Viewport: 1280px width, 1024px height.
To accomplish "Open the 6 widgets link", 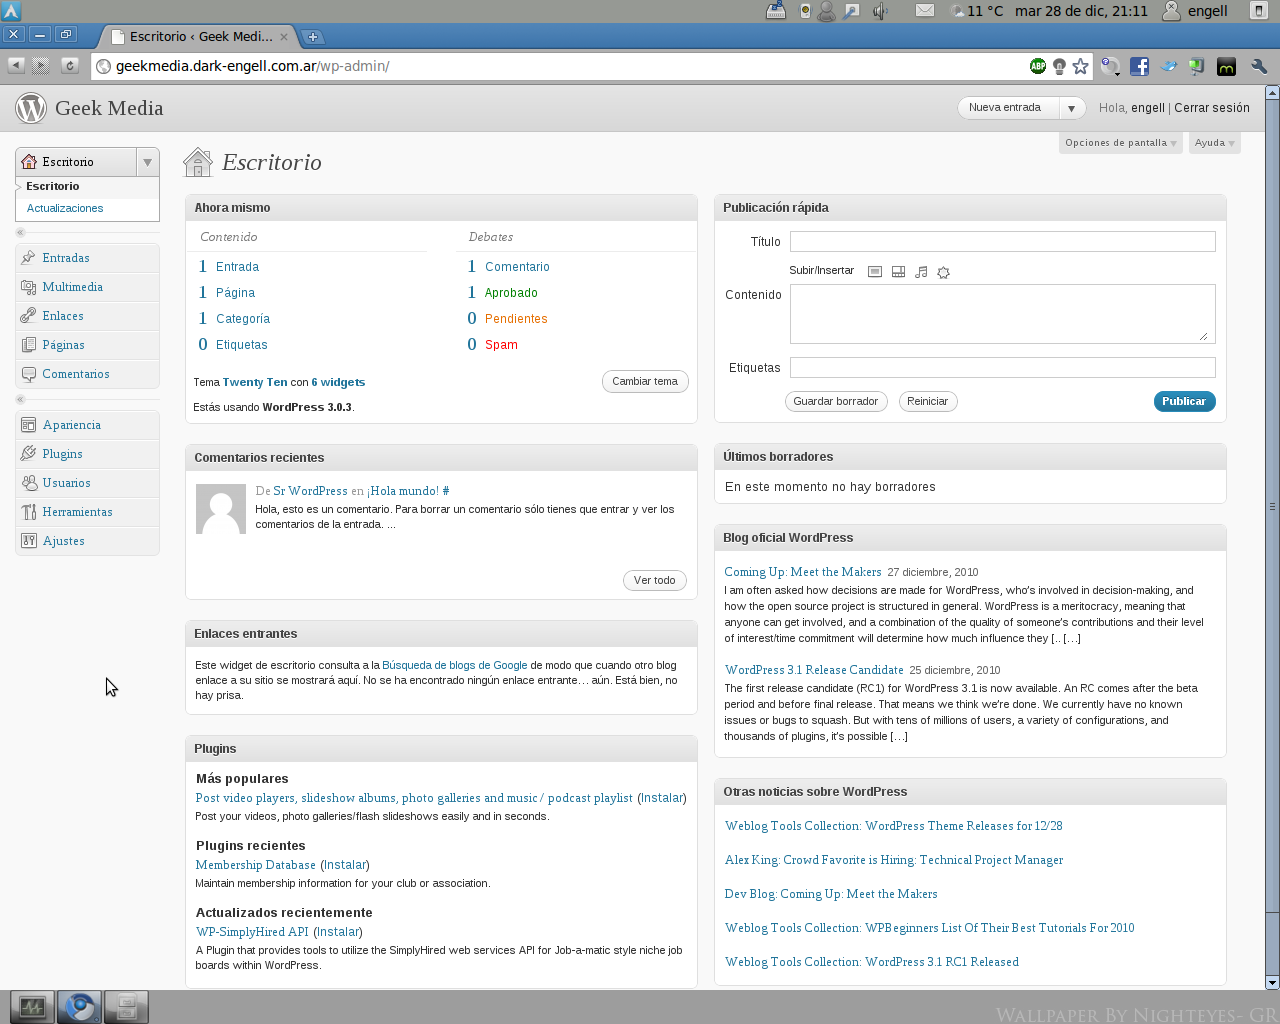I will pos(338,382).
